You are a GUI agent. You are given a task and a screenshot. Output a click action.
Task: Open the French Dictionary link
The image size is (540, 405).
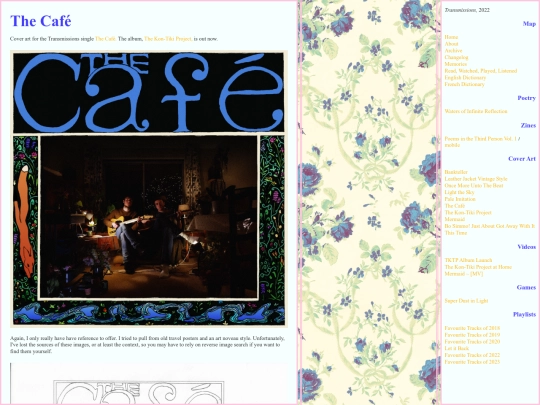coord(465,84)
